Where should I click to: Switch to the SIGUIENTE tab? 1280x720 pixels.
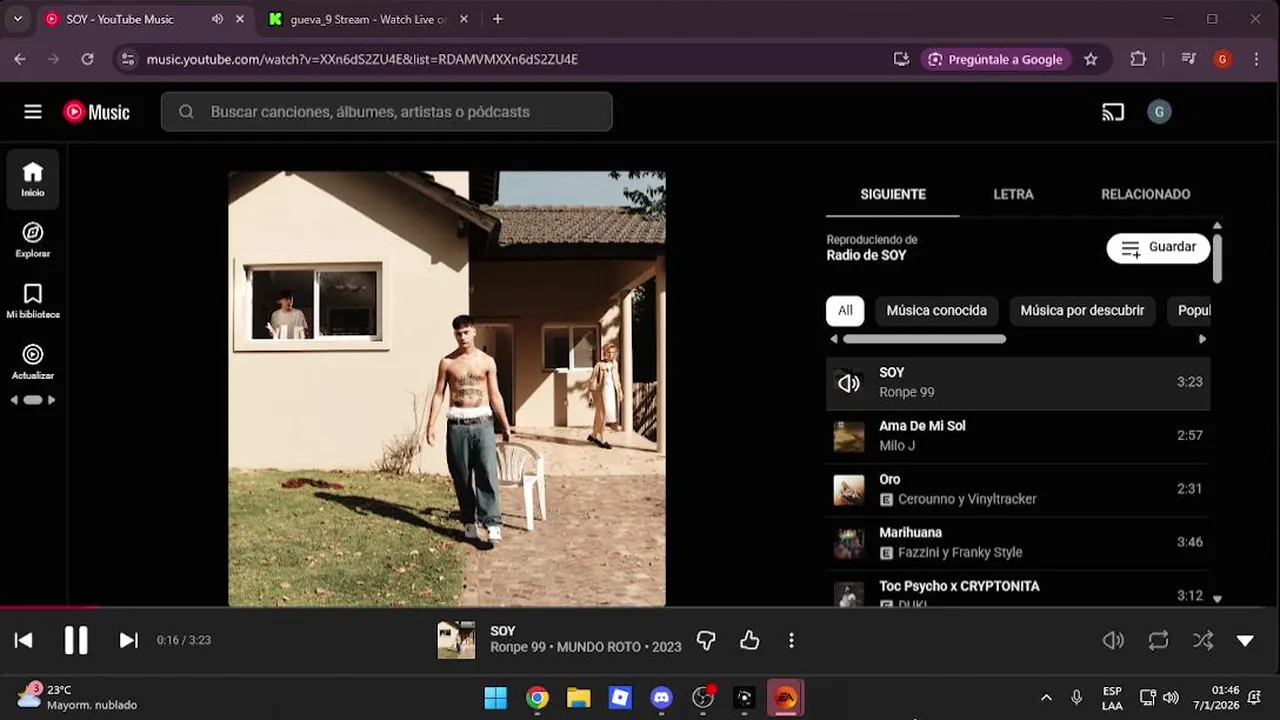click(893, 194)
